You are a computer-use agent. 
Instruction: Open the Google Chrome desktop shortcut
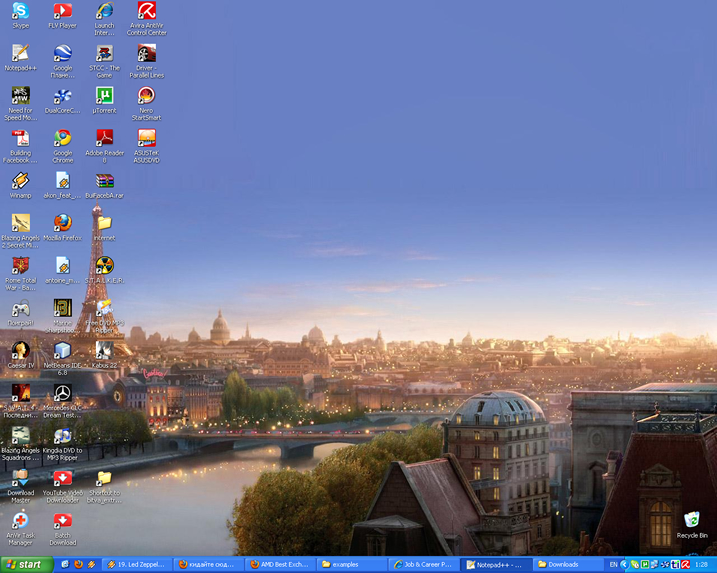(x=62, y=139)
